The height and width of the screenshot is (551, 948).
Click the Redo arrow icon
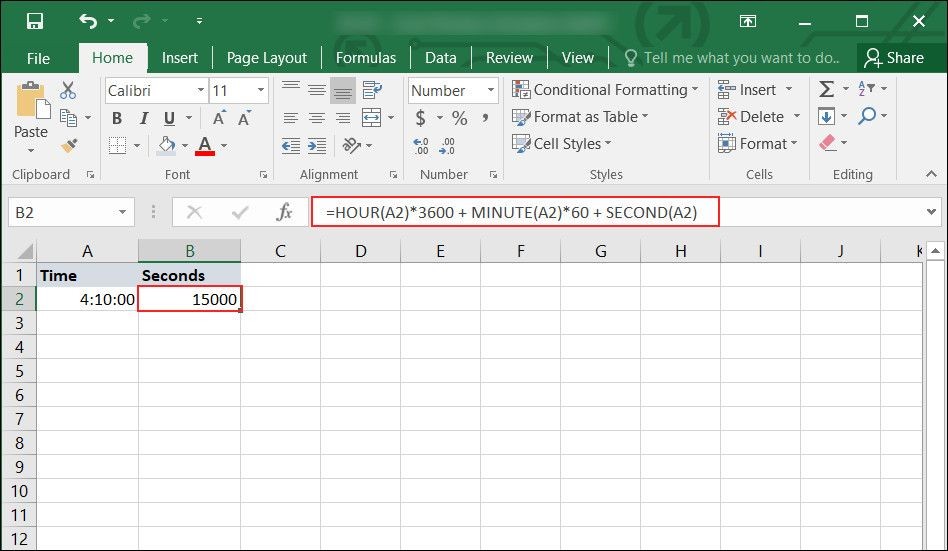click(141, 22)
